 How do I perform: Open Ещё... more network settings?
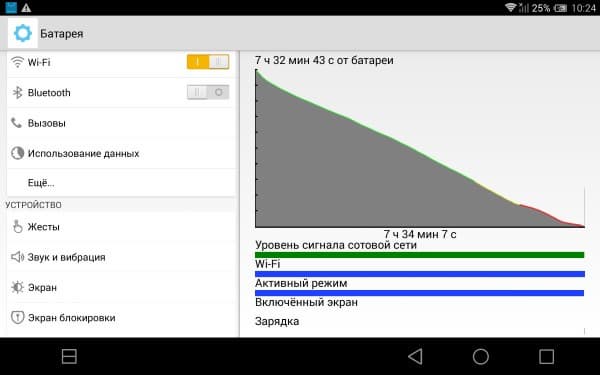click(x=121, y=183)
